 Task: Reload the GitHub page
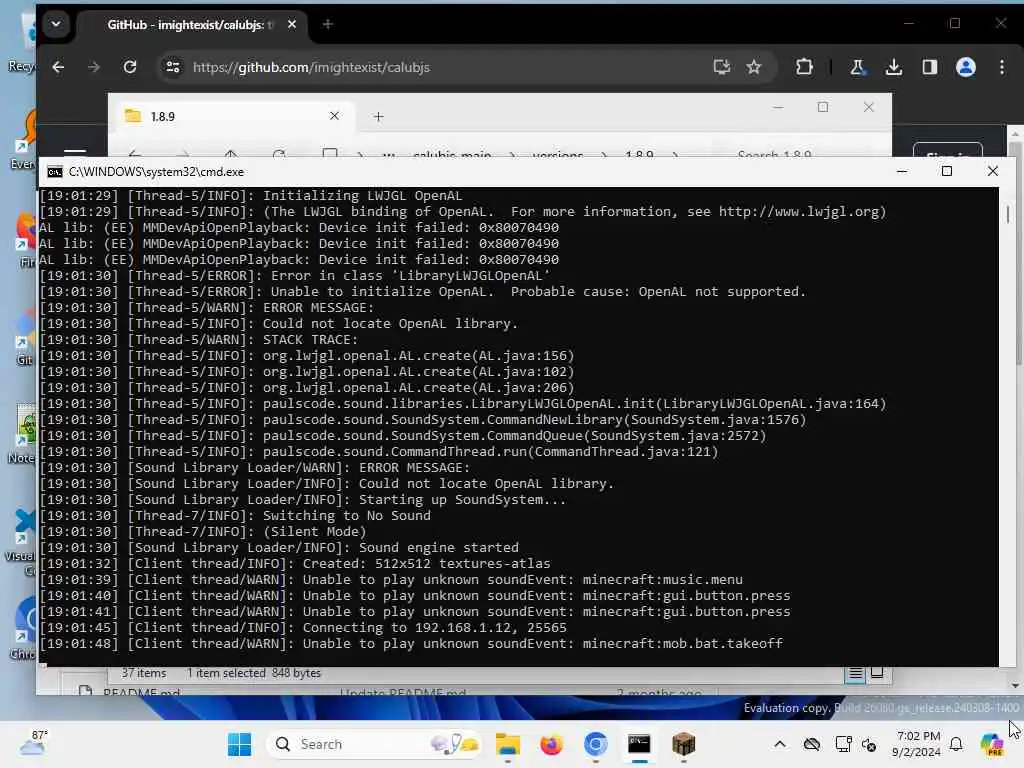point(130,67)
